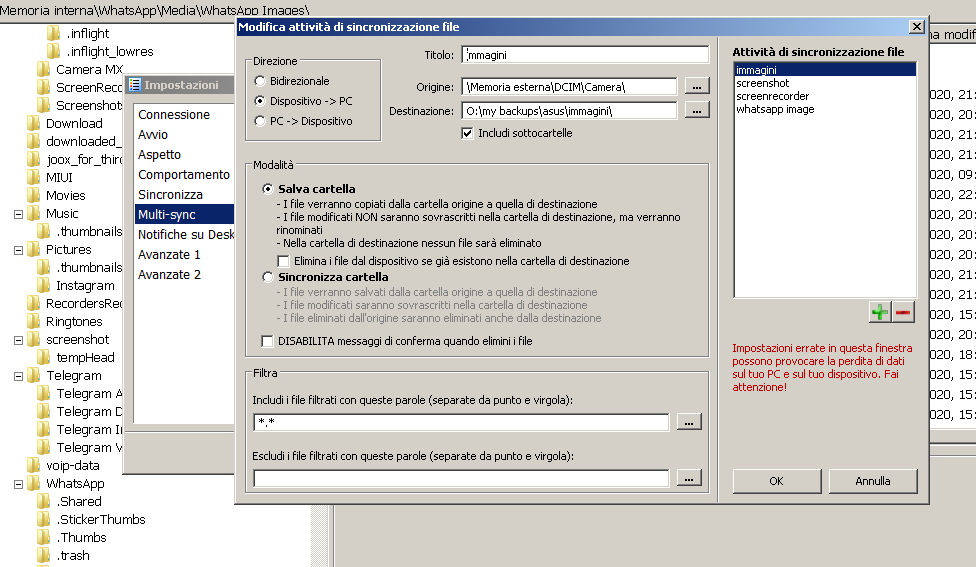Click the include filter field with *.*
The height and width of the screenshot is (567, 976).
click(x=461, y=422)
